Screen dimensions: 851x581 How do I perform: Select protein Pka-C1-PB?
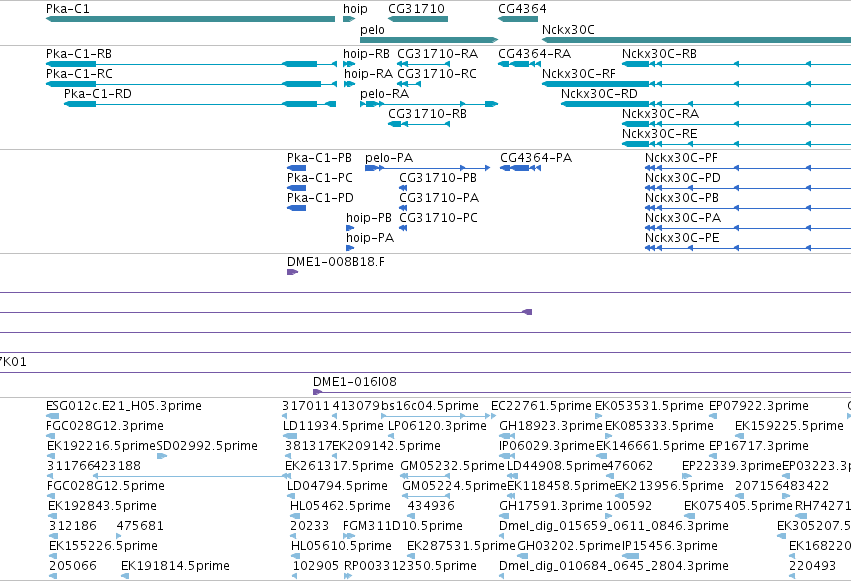(296, 168)
